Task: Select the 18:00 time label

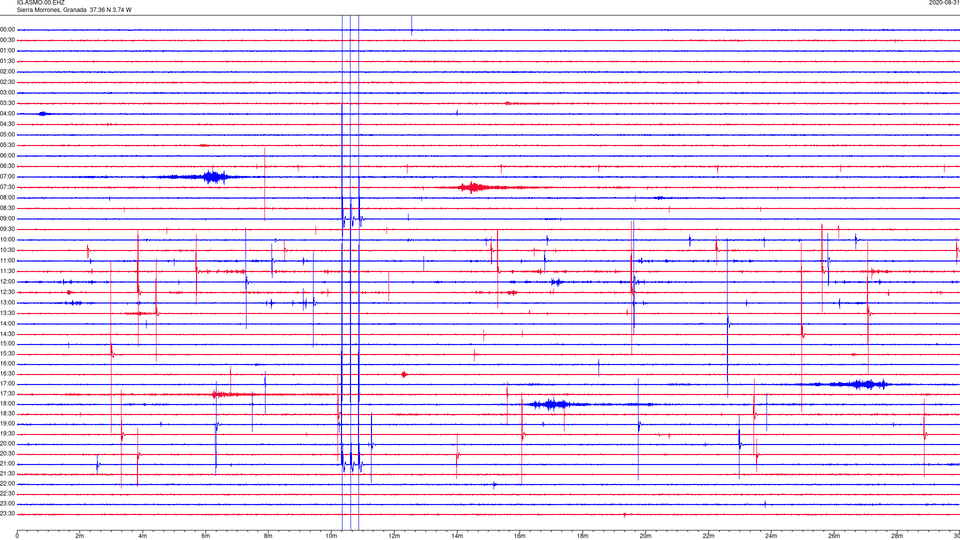Action: [7, 404]
